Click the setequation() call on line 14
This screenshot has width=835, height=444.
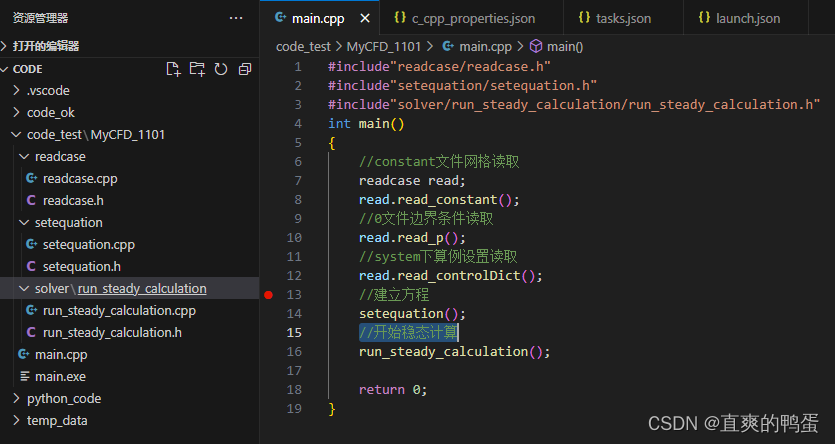pyautogui.click(x=412, y=314)
